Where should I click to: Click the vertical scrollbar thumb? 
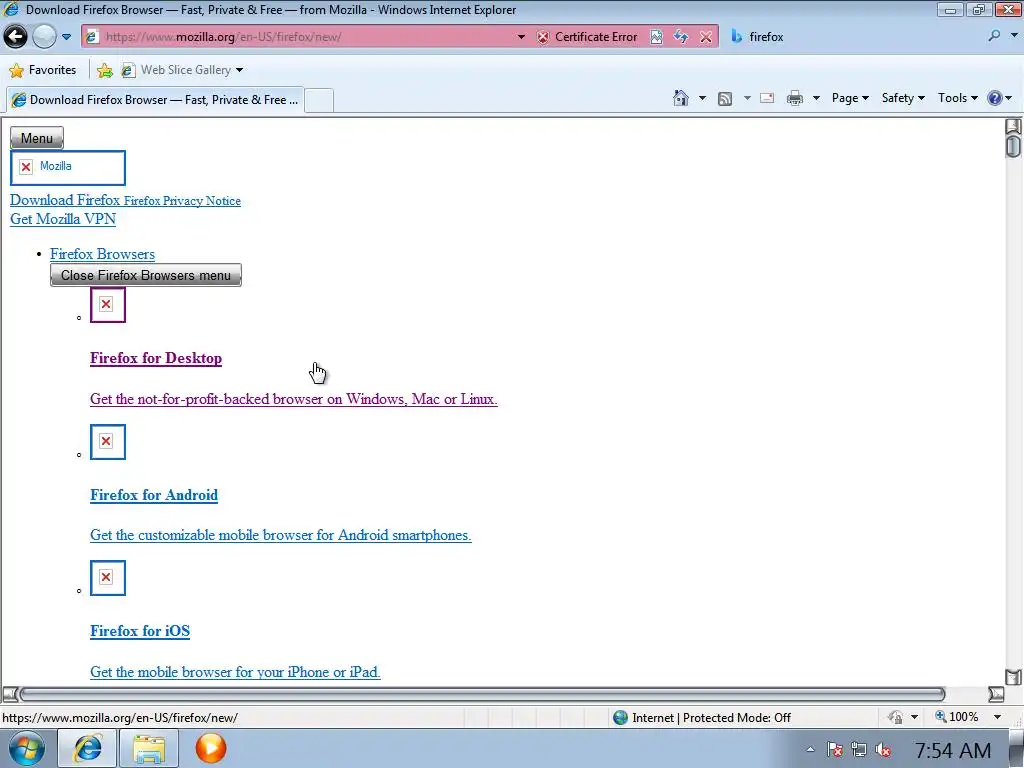1013,146
